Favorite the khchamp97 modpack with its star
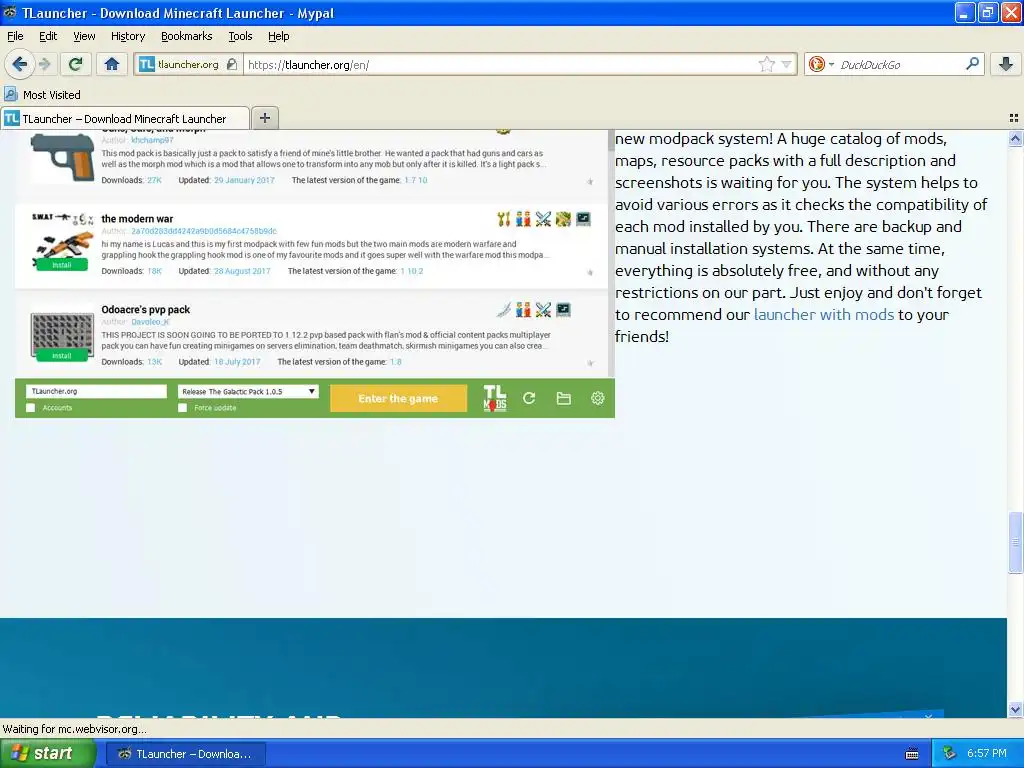1024x768 pixels. [590, 182]
